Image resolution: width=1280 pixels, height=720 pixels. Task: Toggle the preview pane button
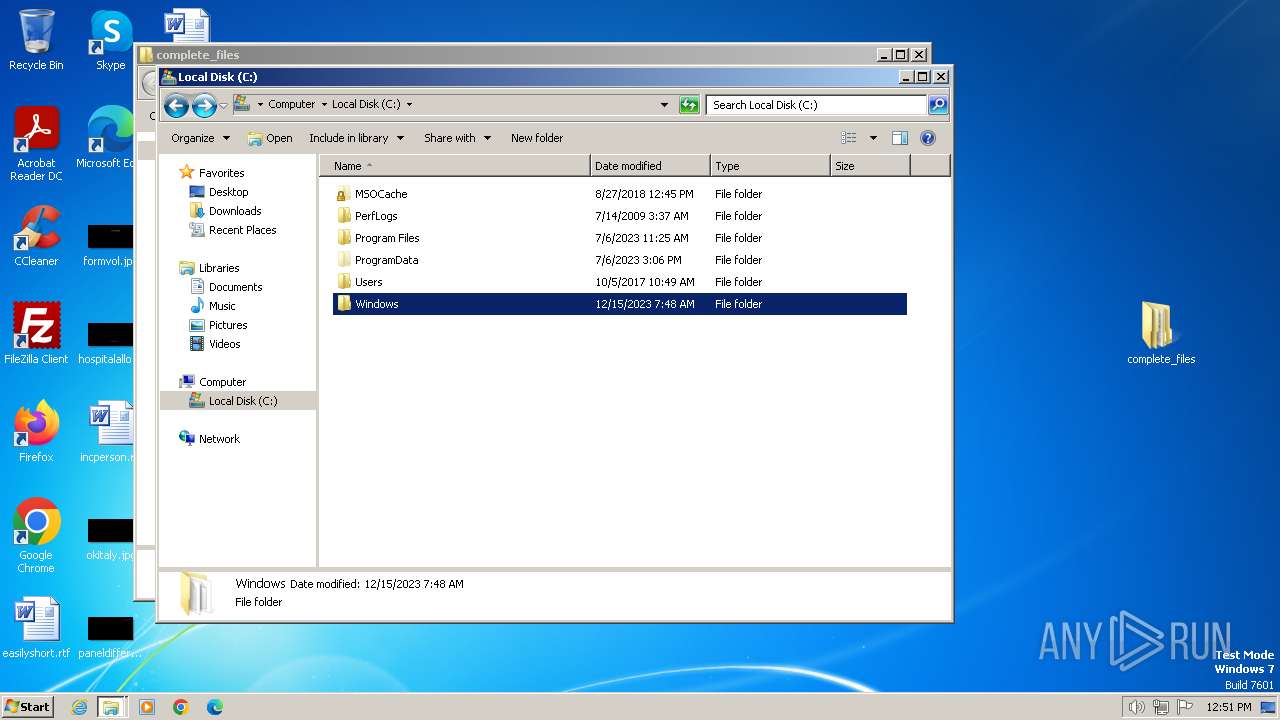coord(900,138)
